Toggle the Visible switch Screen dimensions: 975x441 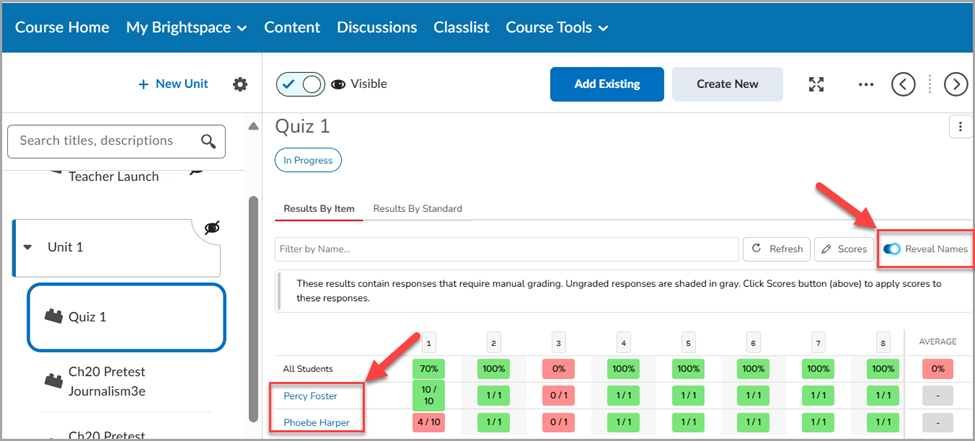[301, 85]
